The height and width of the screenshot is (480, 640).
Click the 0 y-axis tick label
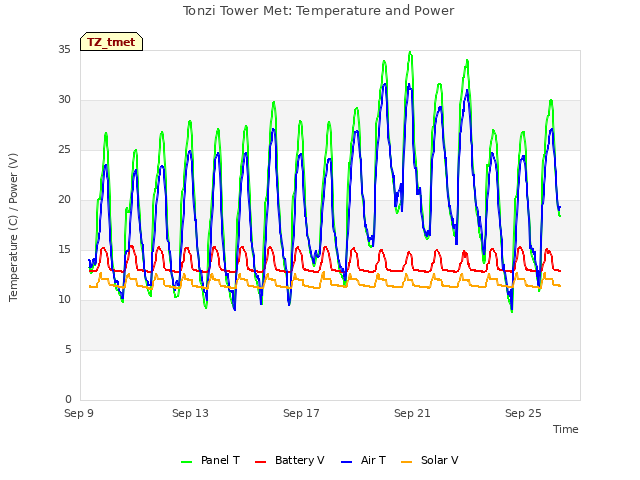[68, 400]
